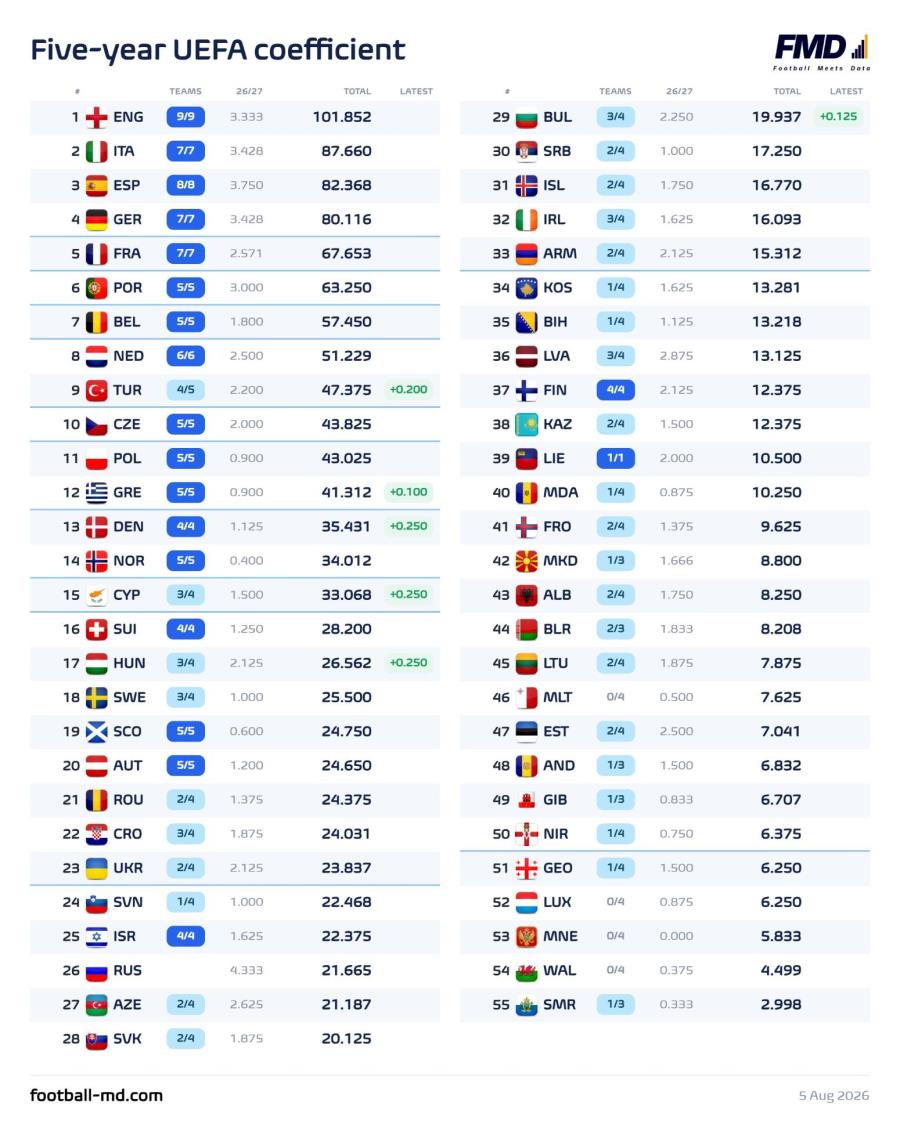
Task: Click the Scotland flag icon
Action: [x=96, y=732]
